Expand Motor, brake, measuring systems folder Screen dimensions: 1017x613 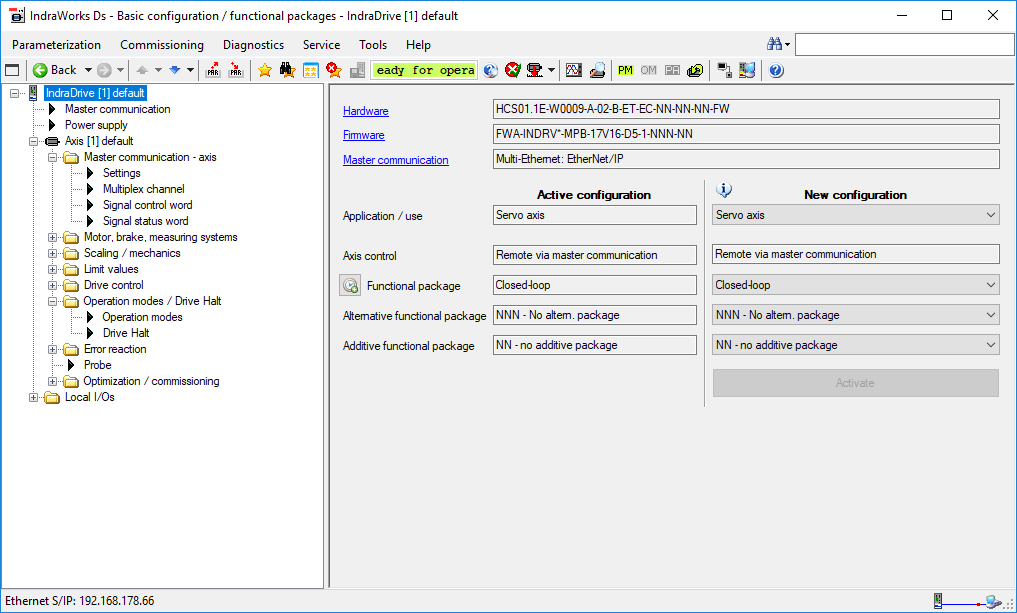point(53,237)
